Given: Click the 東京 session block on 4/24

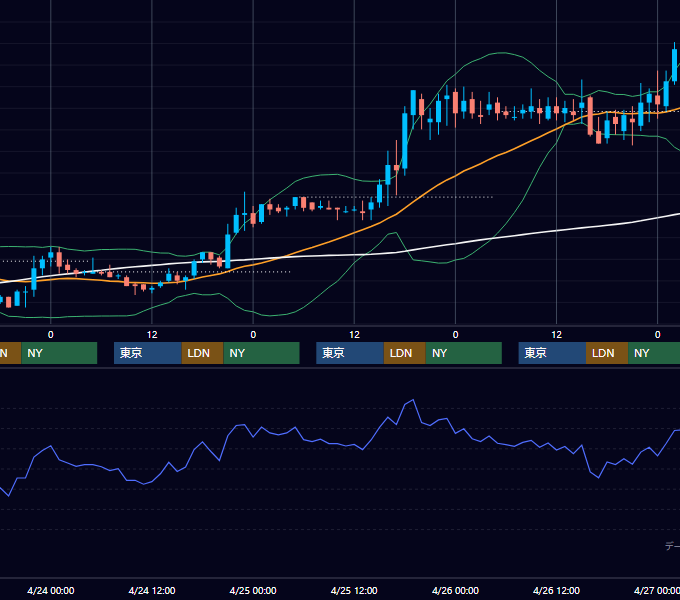Looking at the screenshot, I should click(147, 353).
